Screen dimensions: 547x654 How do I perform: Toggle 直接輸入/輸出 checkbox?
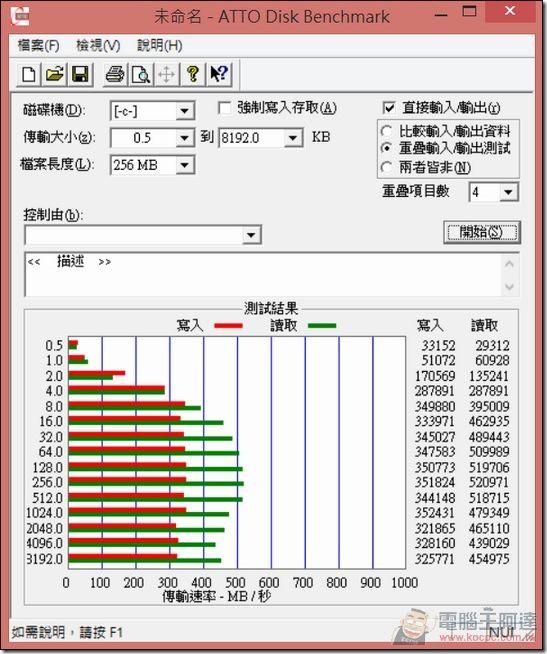click(389, 108)
